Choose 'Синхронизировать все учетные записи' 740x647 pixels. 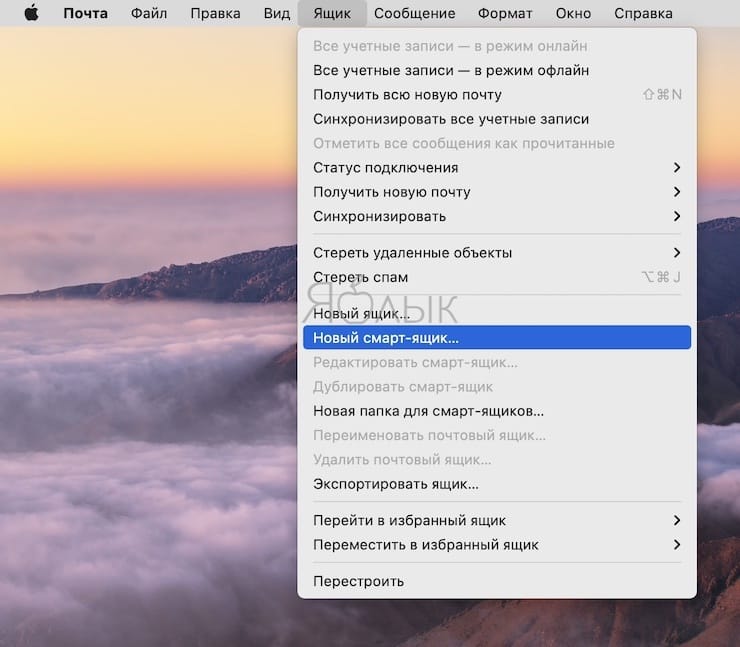(497, 119)
